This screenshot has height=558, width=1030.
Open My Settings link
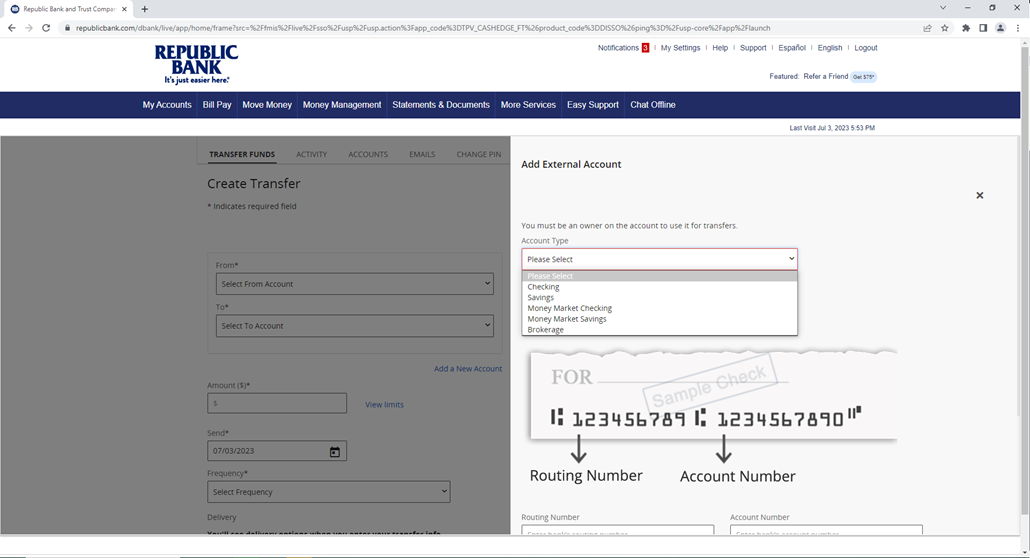pos(681,48)
